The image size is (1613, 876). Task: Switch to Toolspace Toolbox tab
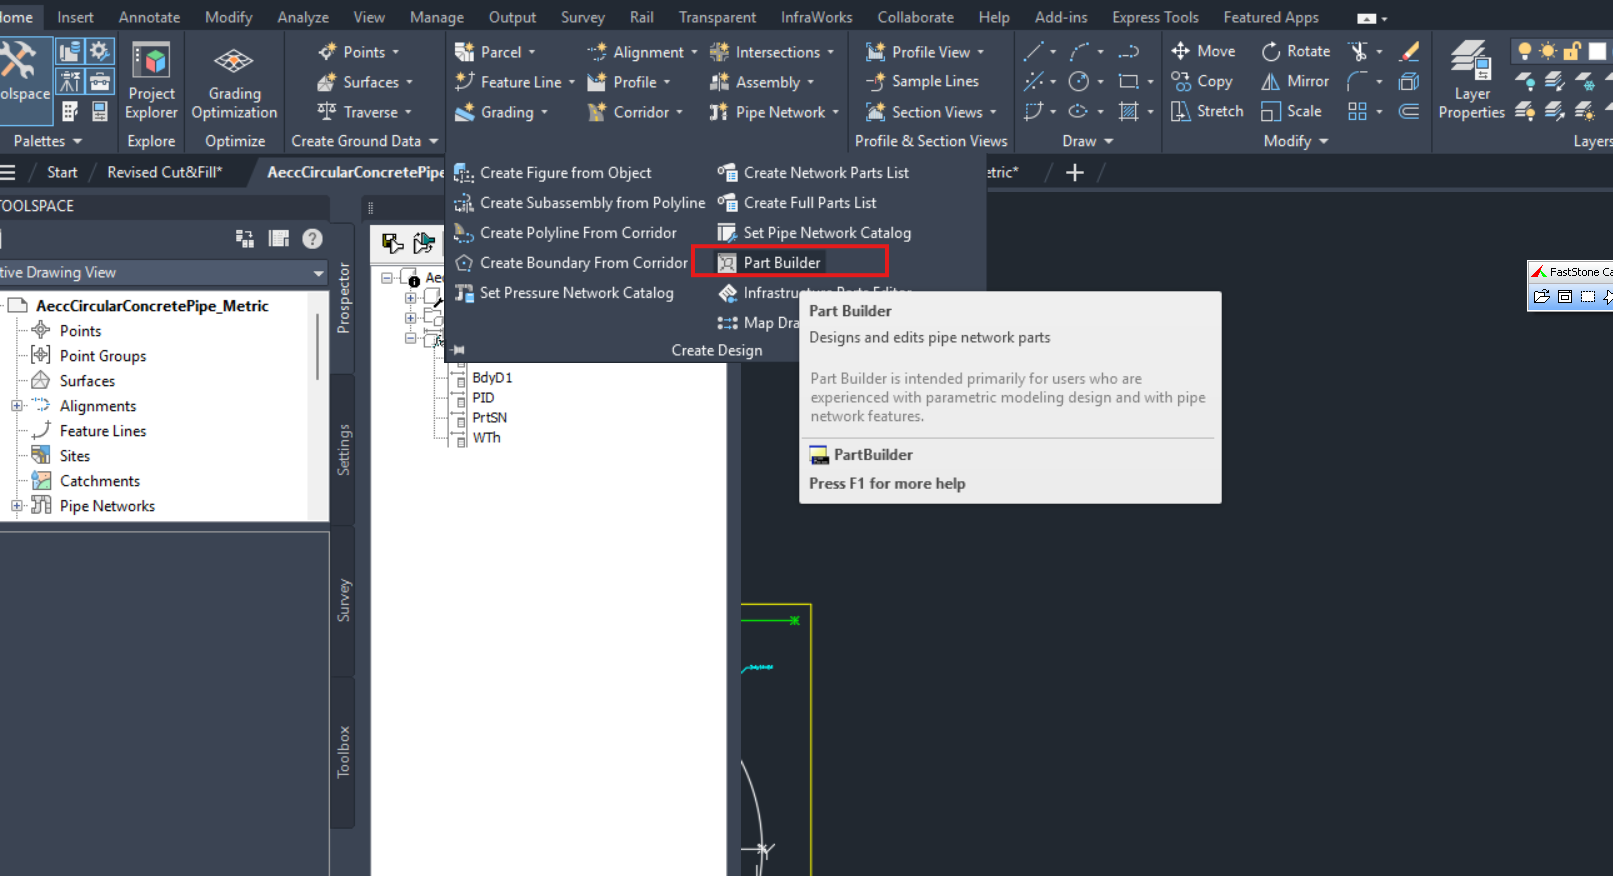[x=343, y=752]
